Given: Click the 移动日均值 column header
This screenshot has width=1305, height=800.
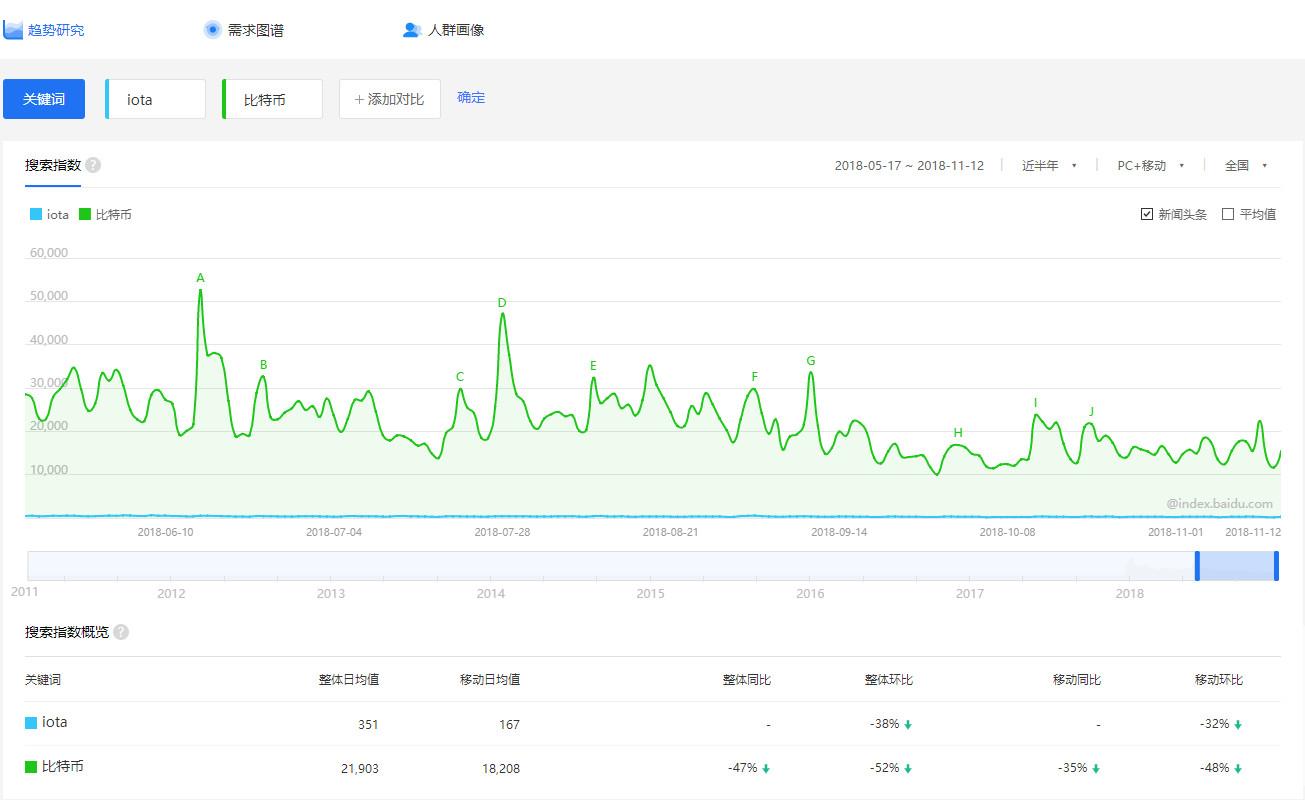Looking at the screenshot, I should [490, 680].
